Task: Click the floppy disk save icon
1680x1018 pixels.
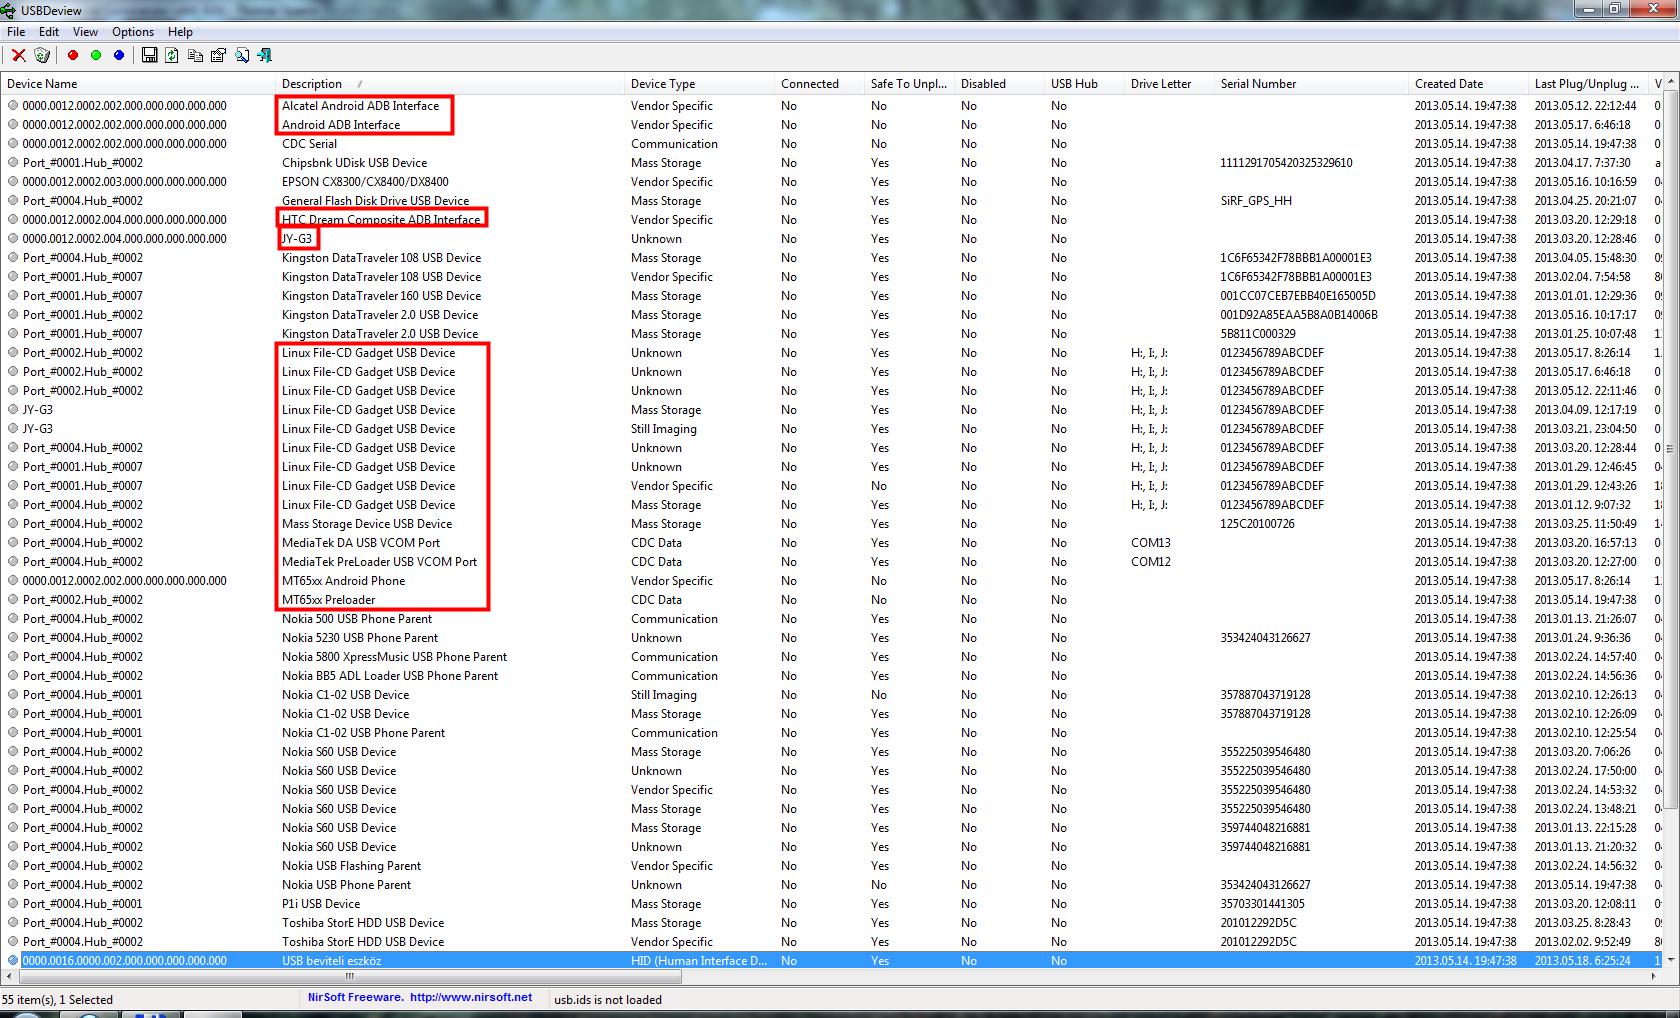Action: point(149,56)
